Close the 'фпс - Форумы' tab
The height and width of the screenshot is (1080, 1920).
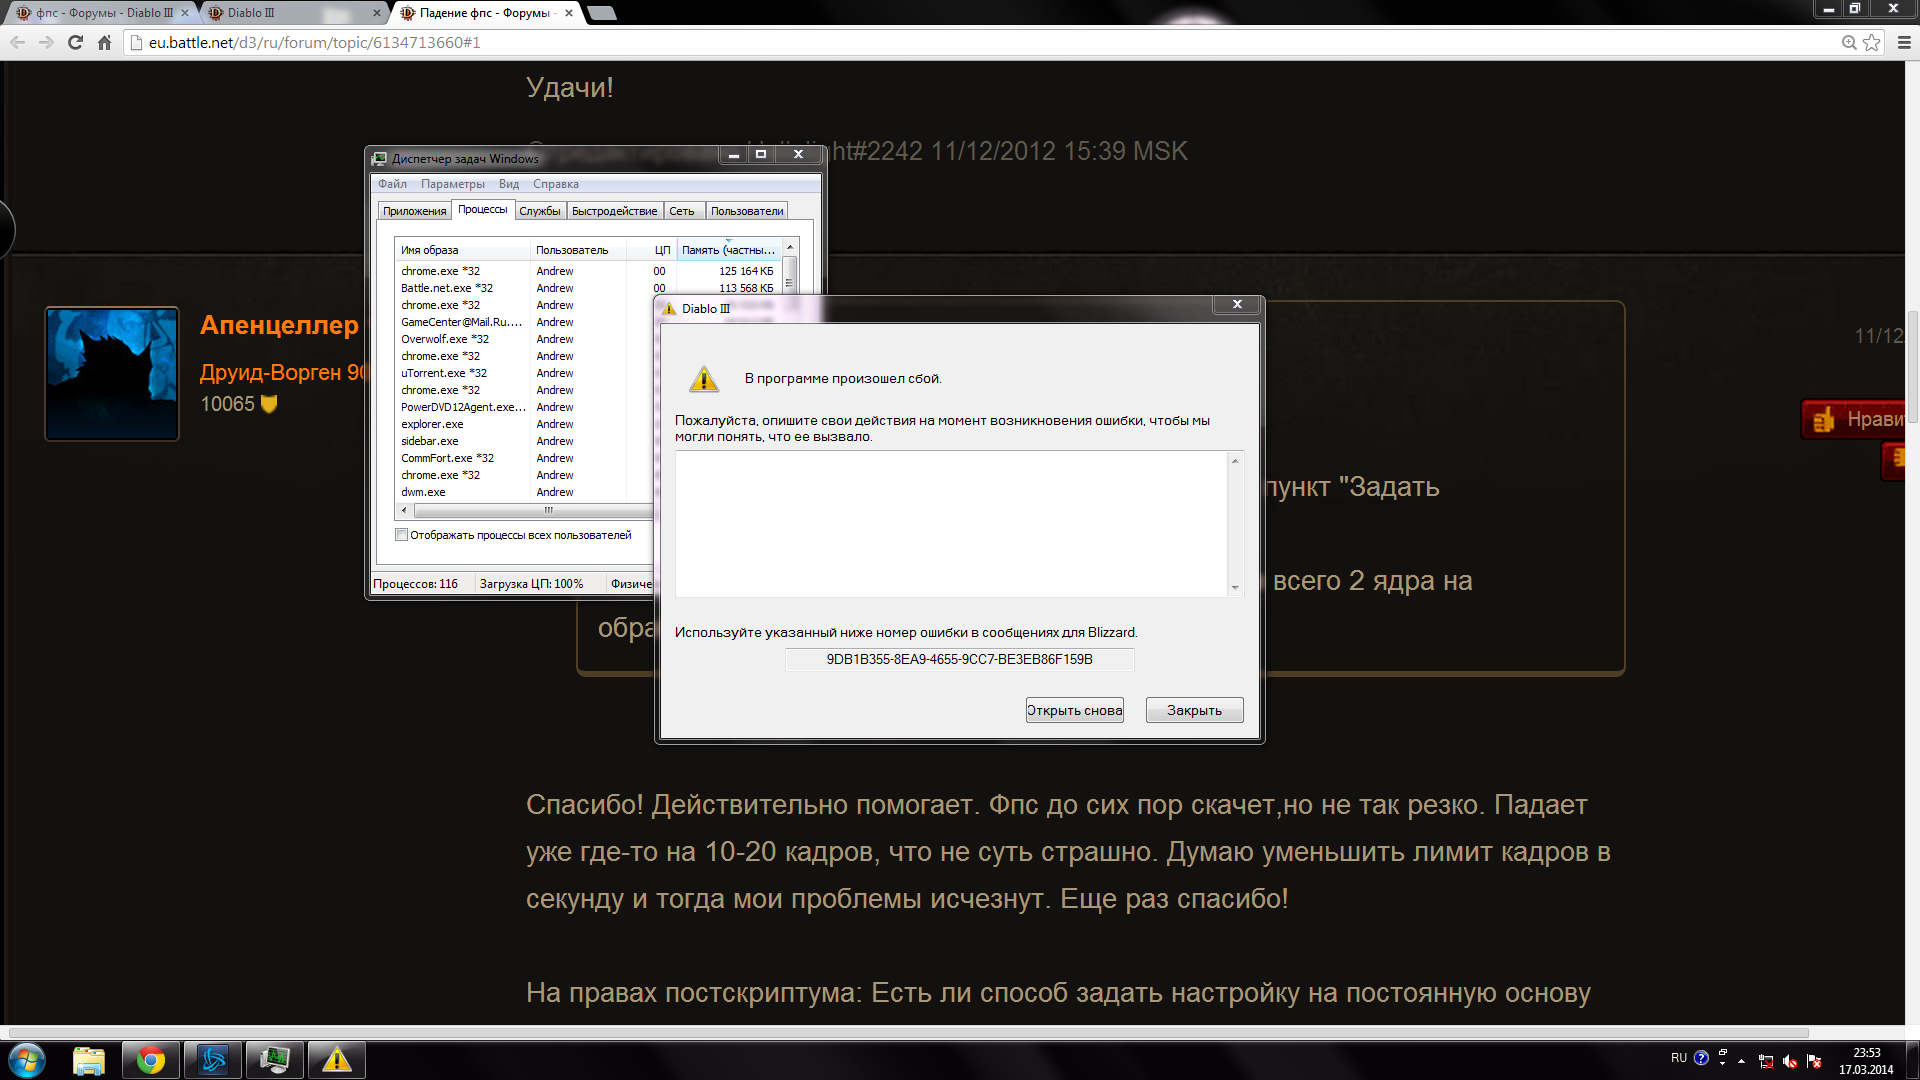(x=185, y=13)
